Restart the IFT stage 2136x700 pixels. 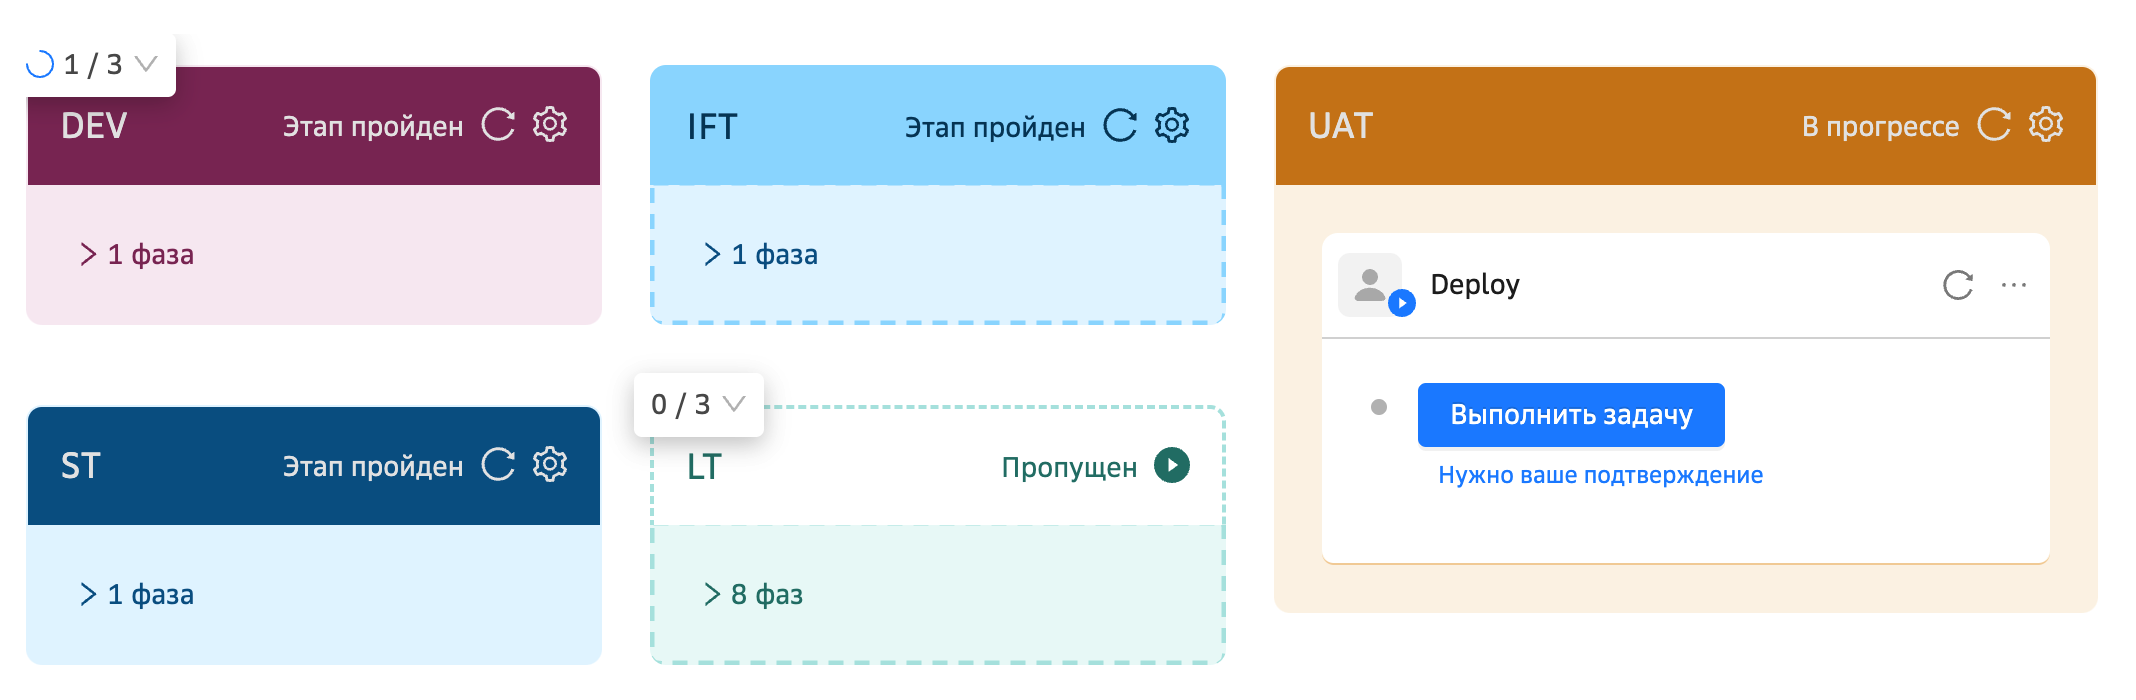[x=1120, y=126]
